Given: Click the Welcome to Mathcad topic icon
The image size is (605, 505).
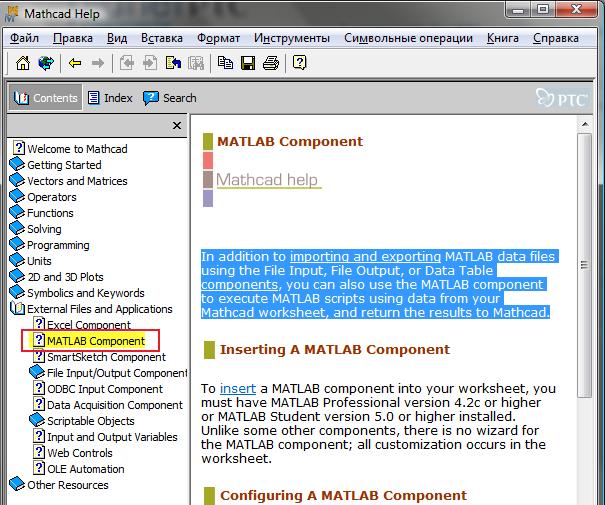Looking at the screenshot, I should (x=19, y=148).
